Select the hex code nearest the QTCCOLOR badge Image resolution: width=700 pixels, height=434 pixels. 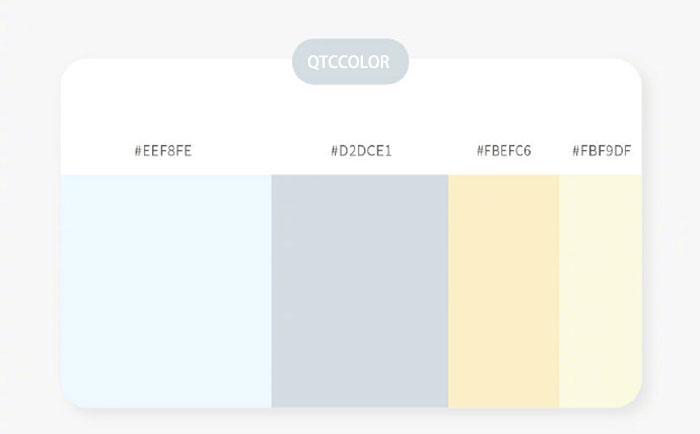361,151
